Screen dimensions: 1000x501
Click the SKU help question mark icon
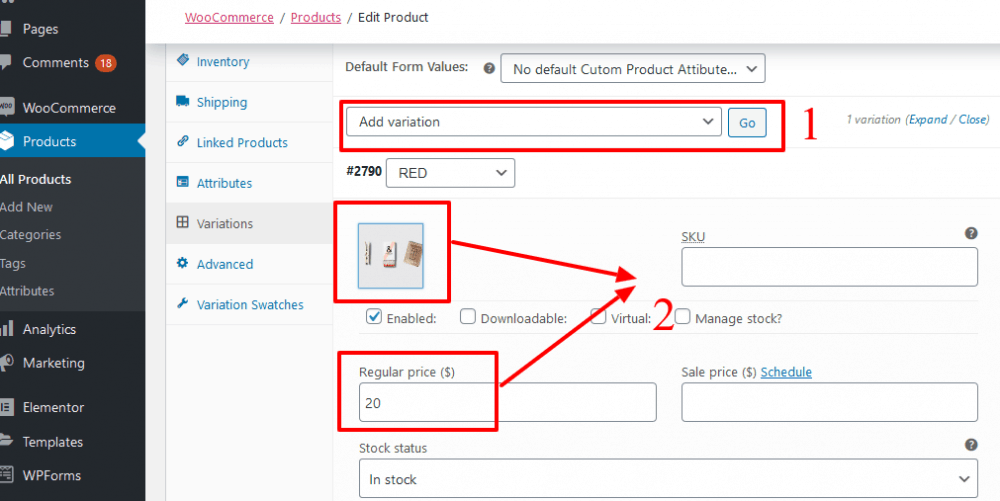click(x=971, y=233)
